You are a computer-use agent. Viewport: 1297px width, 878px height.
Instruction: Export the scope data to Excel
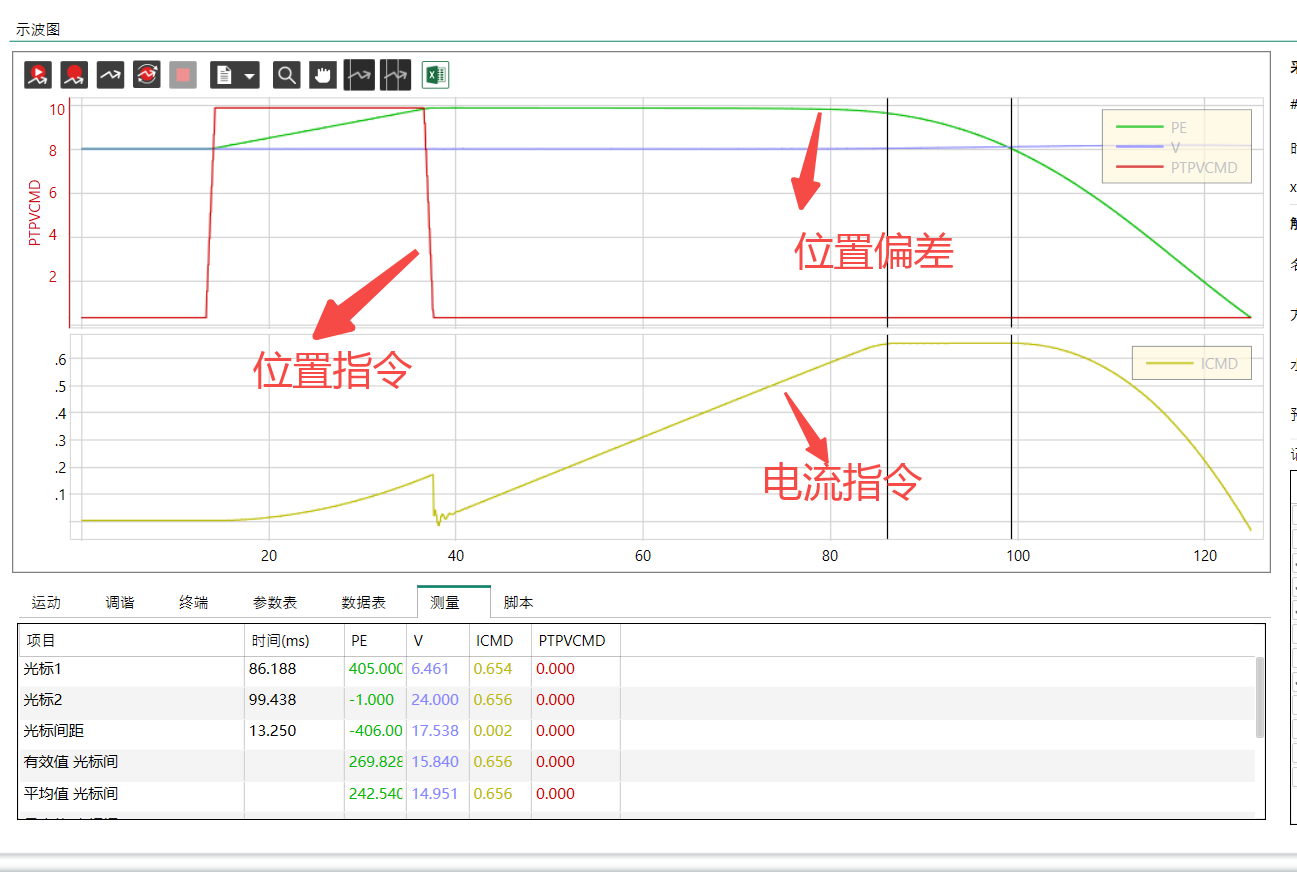pyautogui.click(x=436, y=75)
